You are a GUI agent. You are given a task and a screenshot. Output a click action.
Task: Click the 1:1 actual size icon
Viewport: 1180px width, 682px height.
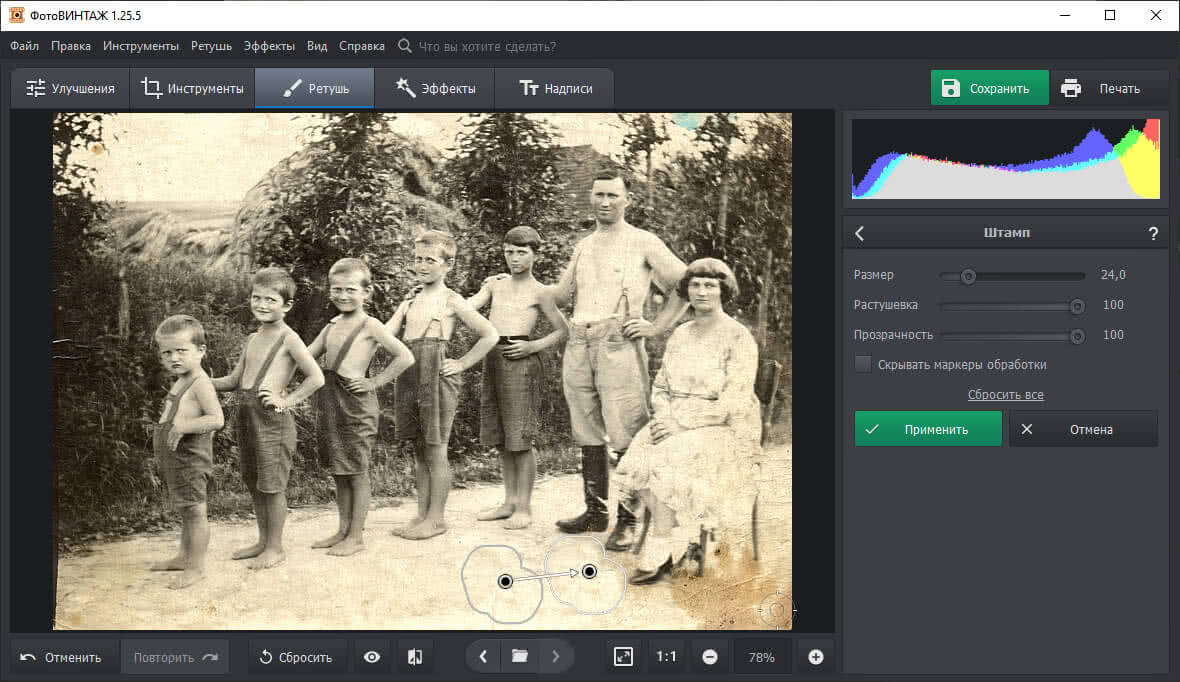(x=666, y=657)
